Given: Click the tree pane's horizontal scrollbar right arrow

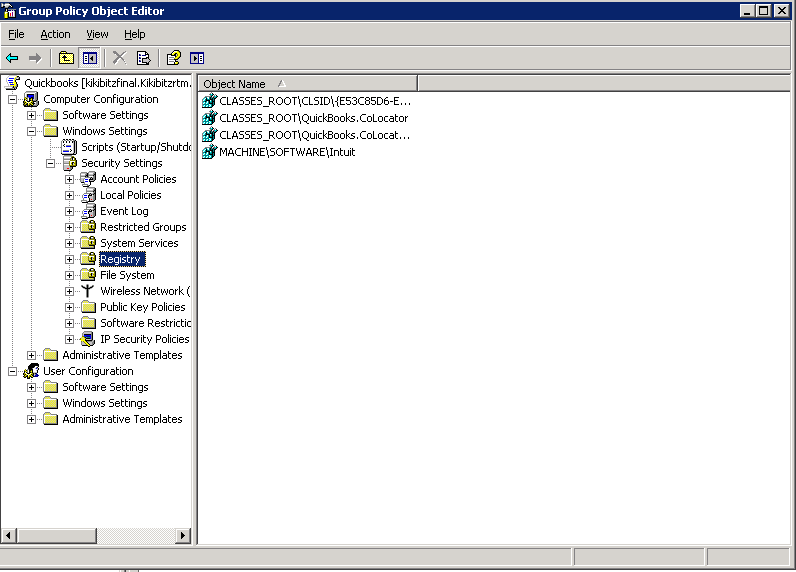Looking at the screenshot, I should pos(183,536).
